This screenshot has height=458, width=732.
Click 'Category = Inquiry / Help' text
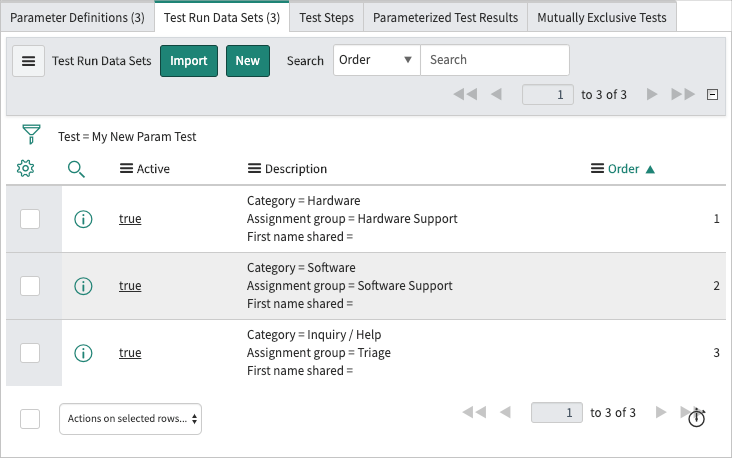[x=314, y=335]
